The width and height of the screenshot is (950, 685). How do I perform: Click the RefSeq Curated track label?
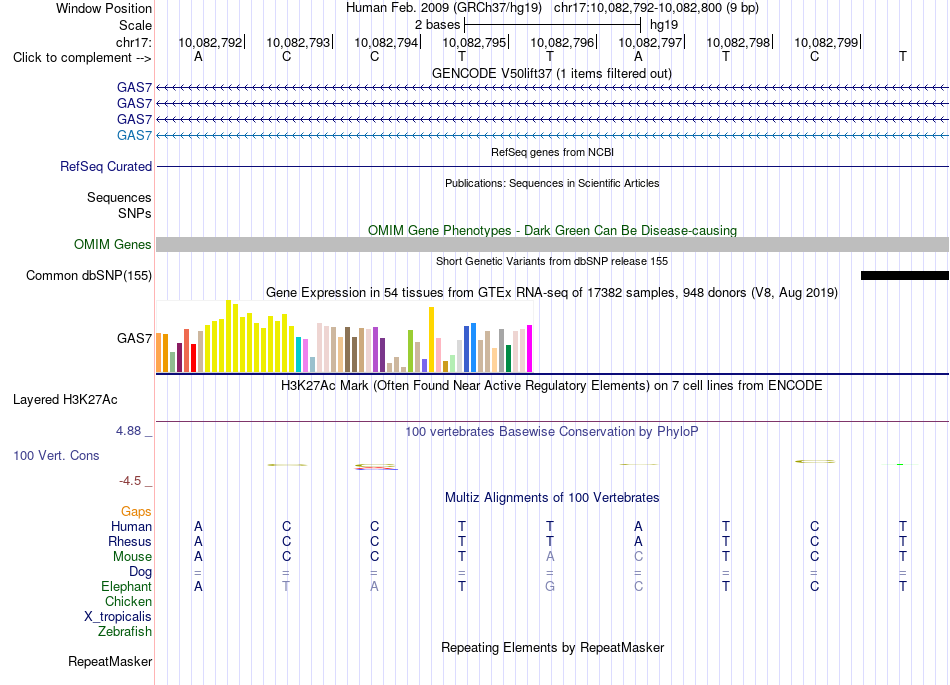(x=106, y=167)
